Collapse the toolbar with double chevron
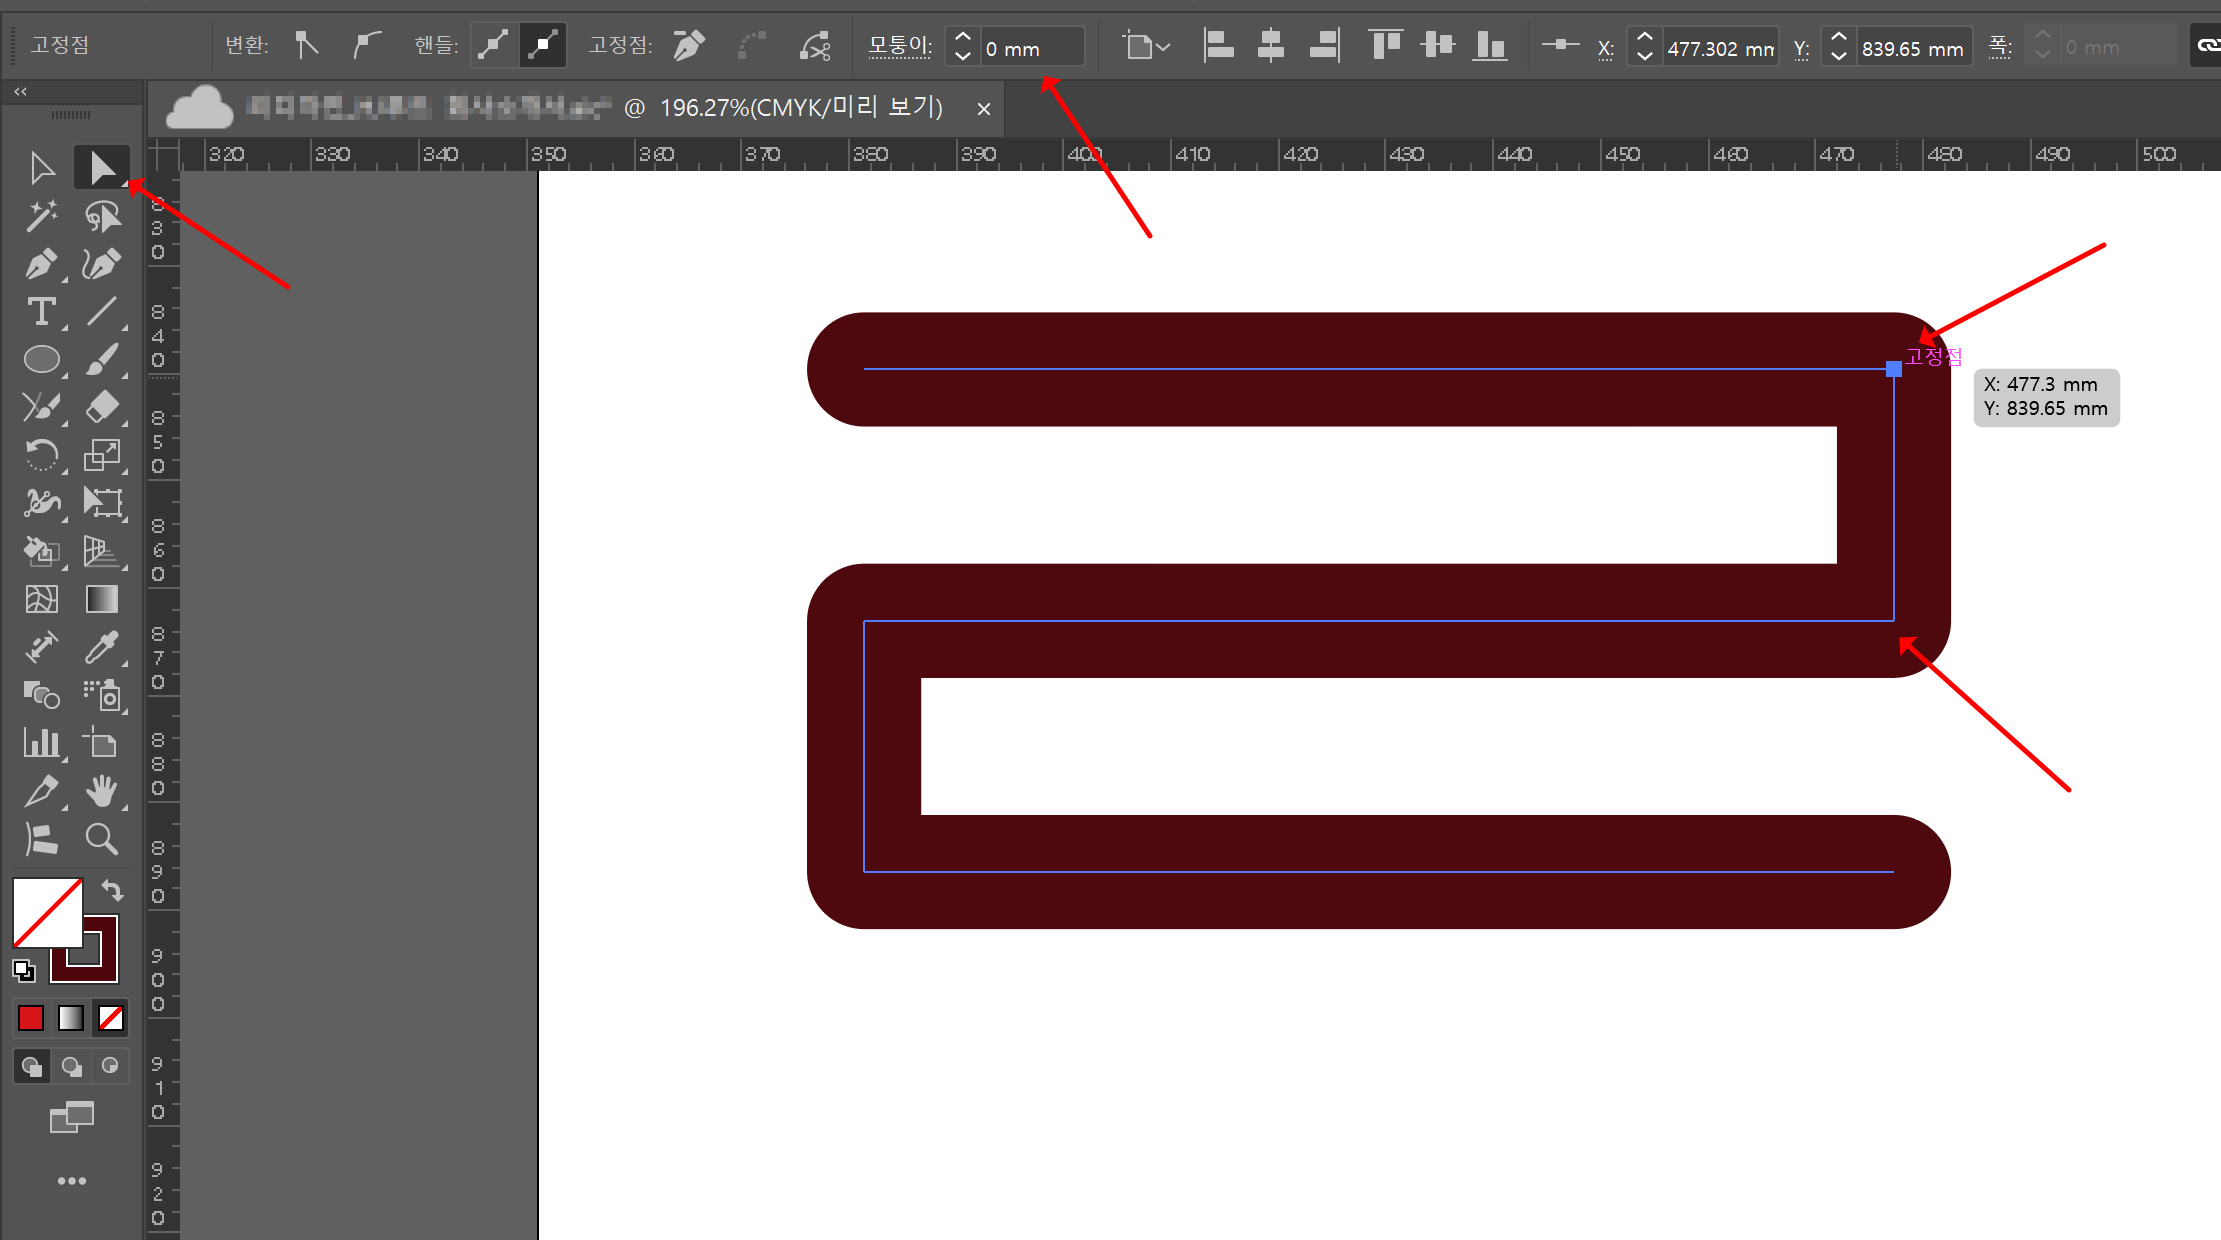This screenshot has width=2221, height=1240. (x=20, y=91)
